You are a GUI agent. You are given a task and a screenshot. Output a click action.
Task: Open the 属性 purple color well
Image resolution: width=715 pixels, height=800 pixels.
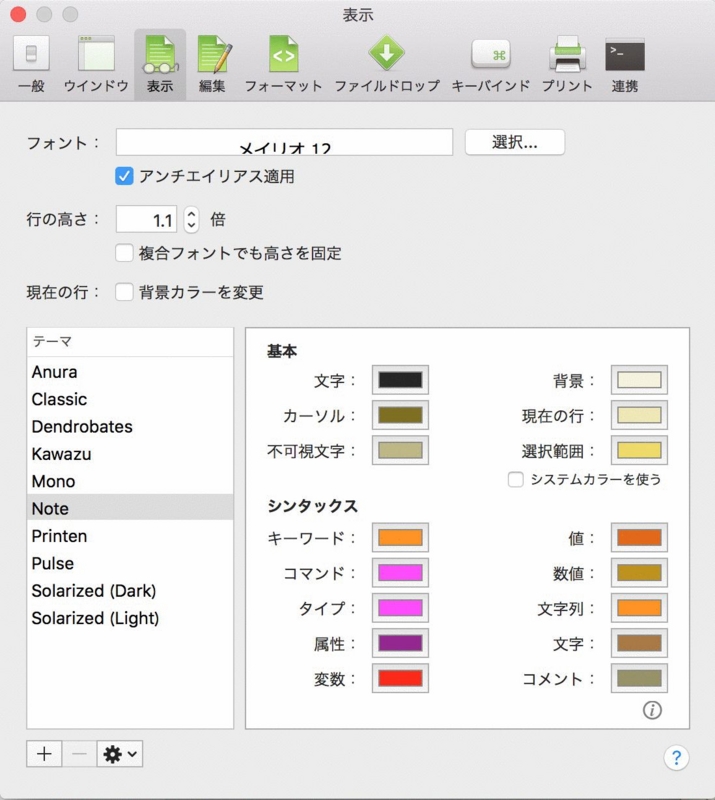[x=400, y=643]
